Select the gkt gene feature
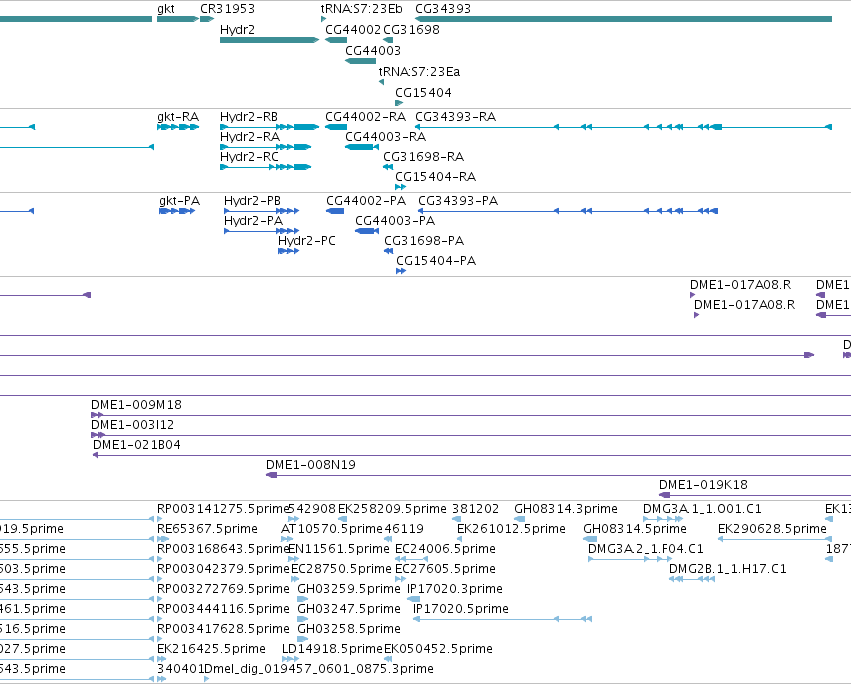851x684 pixels. click(178, 19)
